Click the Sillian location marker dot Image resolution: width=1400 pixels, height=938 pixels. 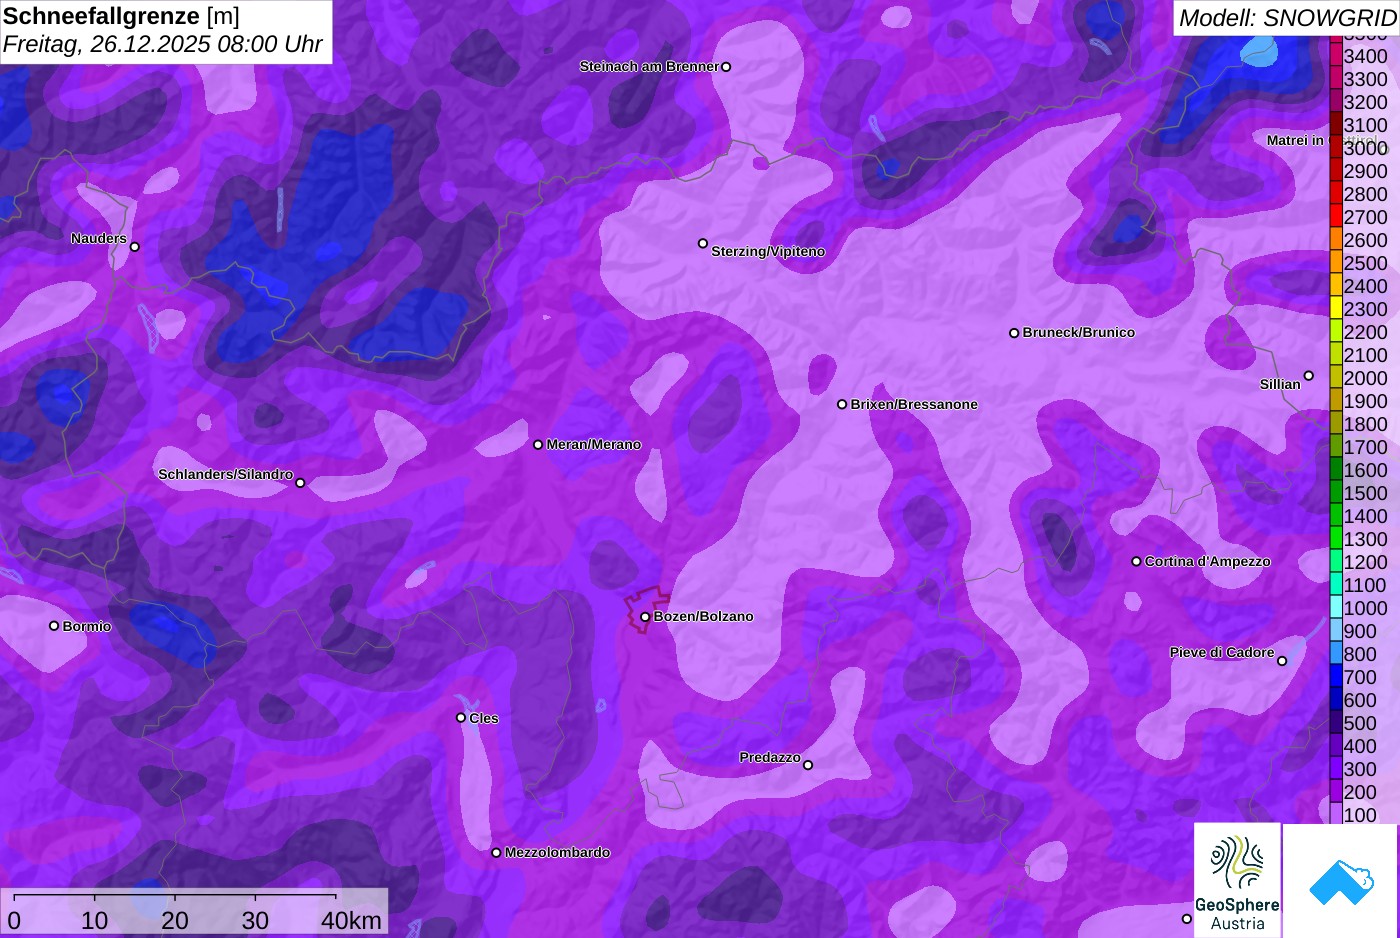pyautogui.click(x=1309, y=376)
